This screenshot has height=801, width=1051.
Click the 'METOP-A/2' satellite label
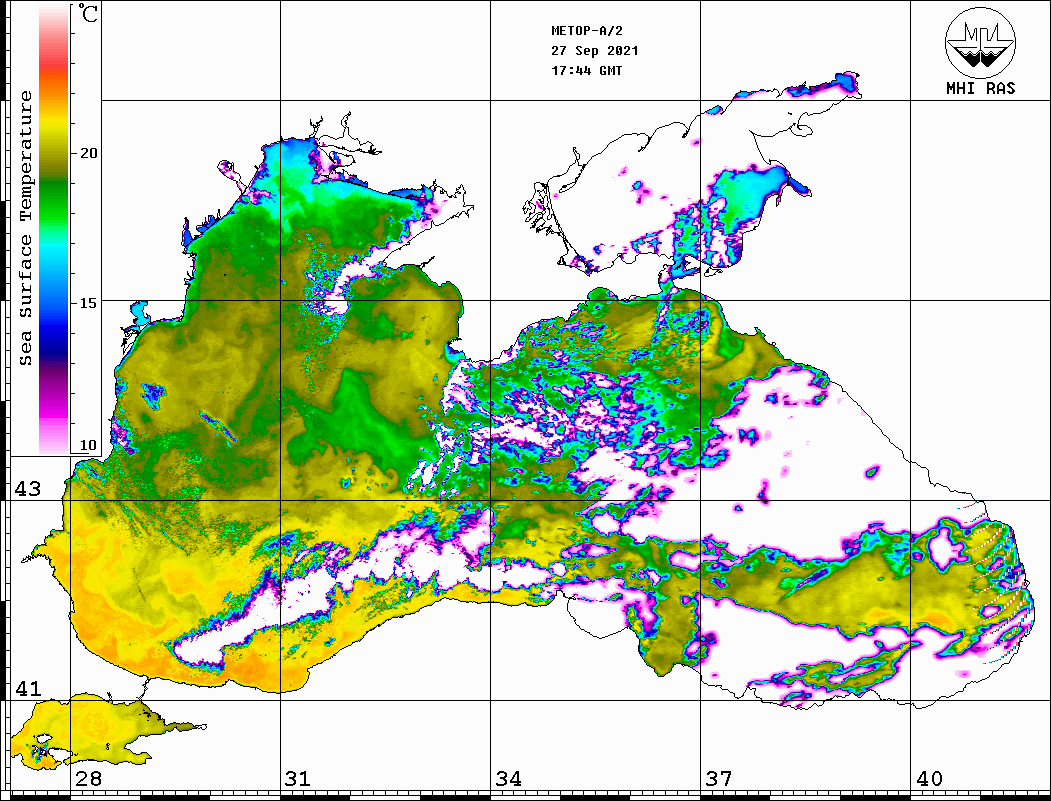tap(587, 31)
